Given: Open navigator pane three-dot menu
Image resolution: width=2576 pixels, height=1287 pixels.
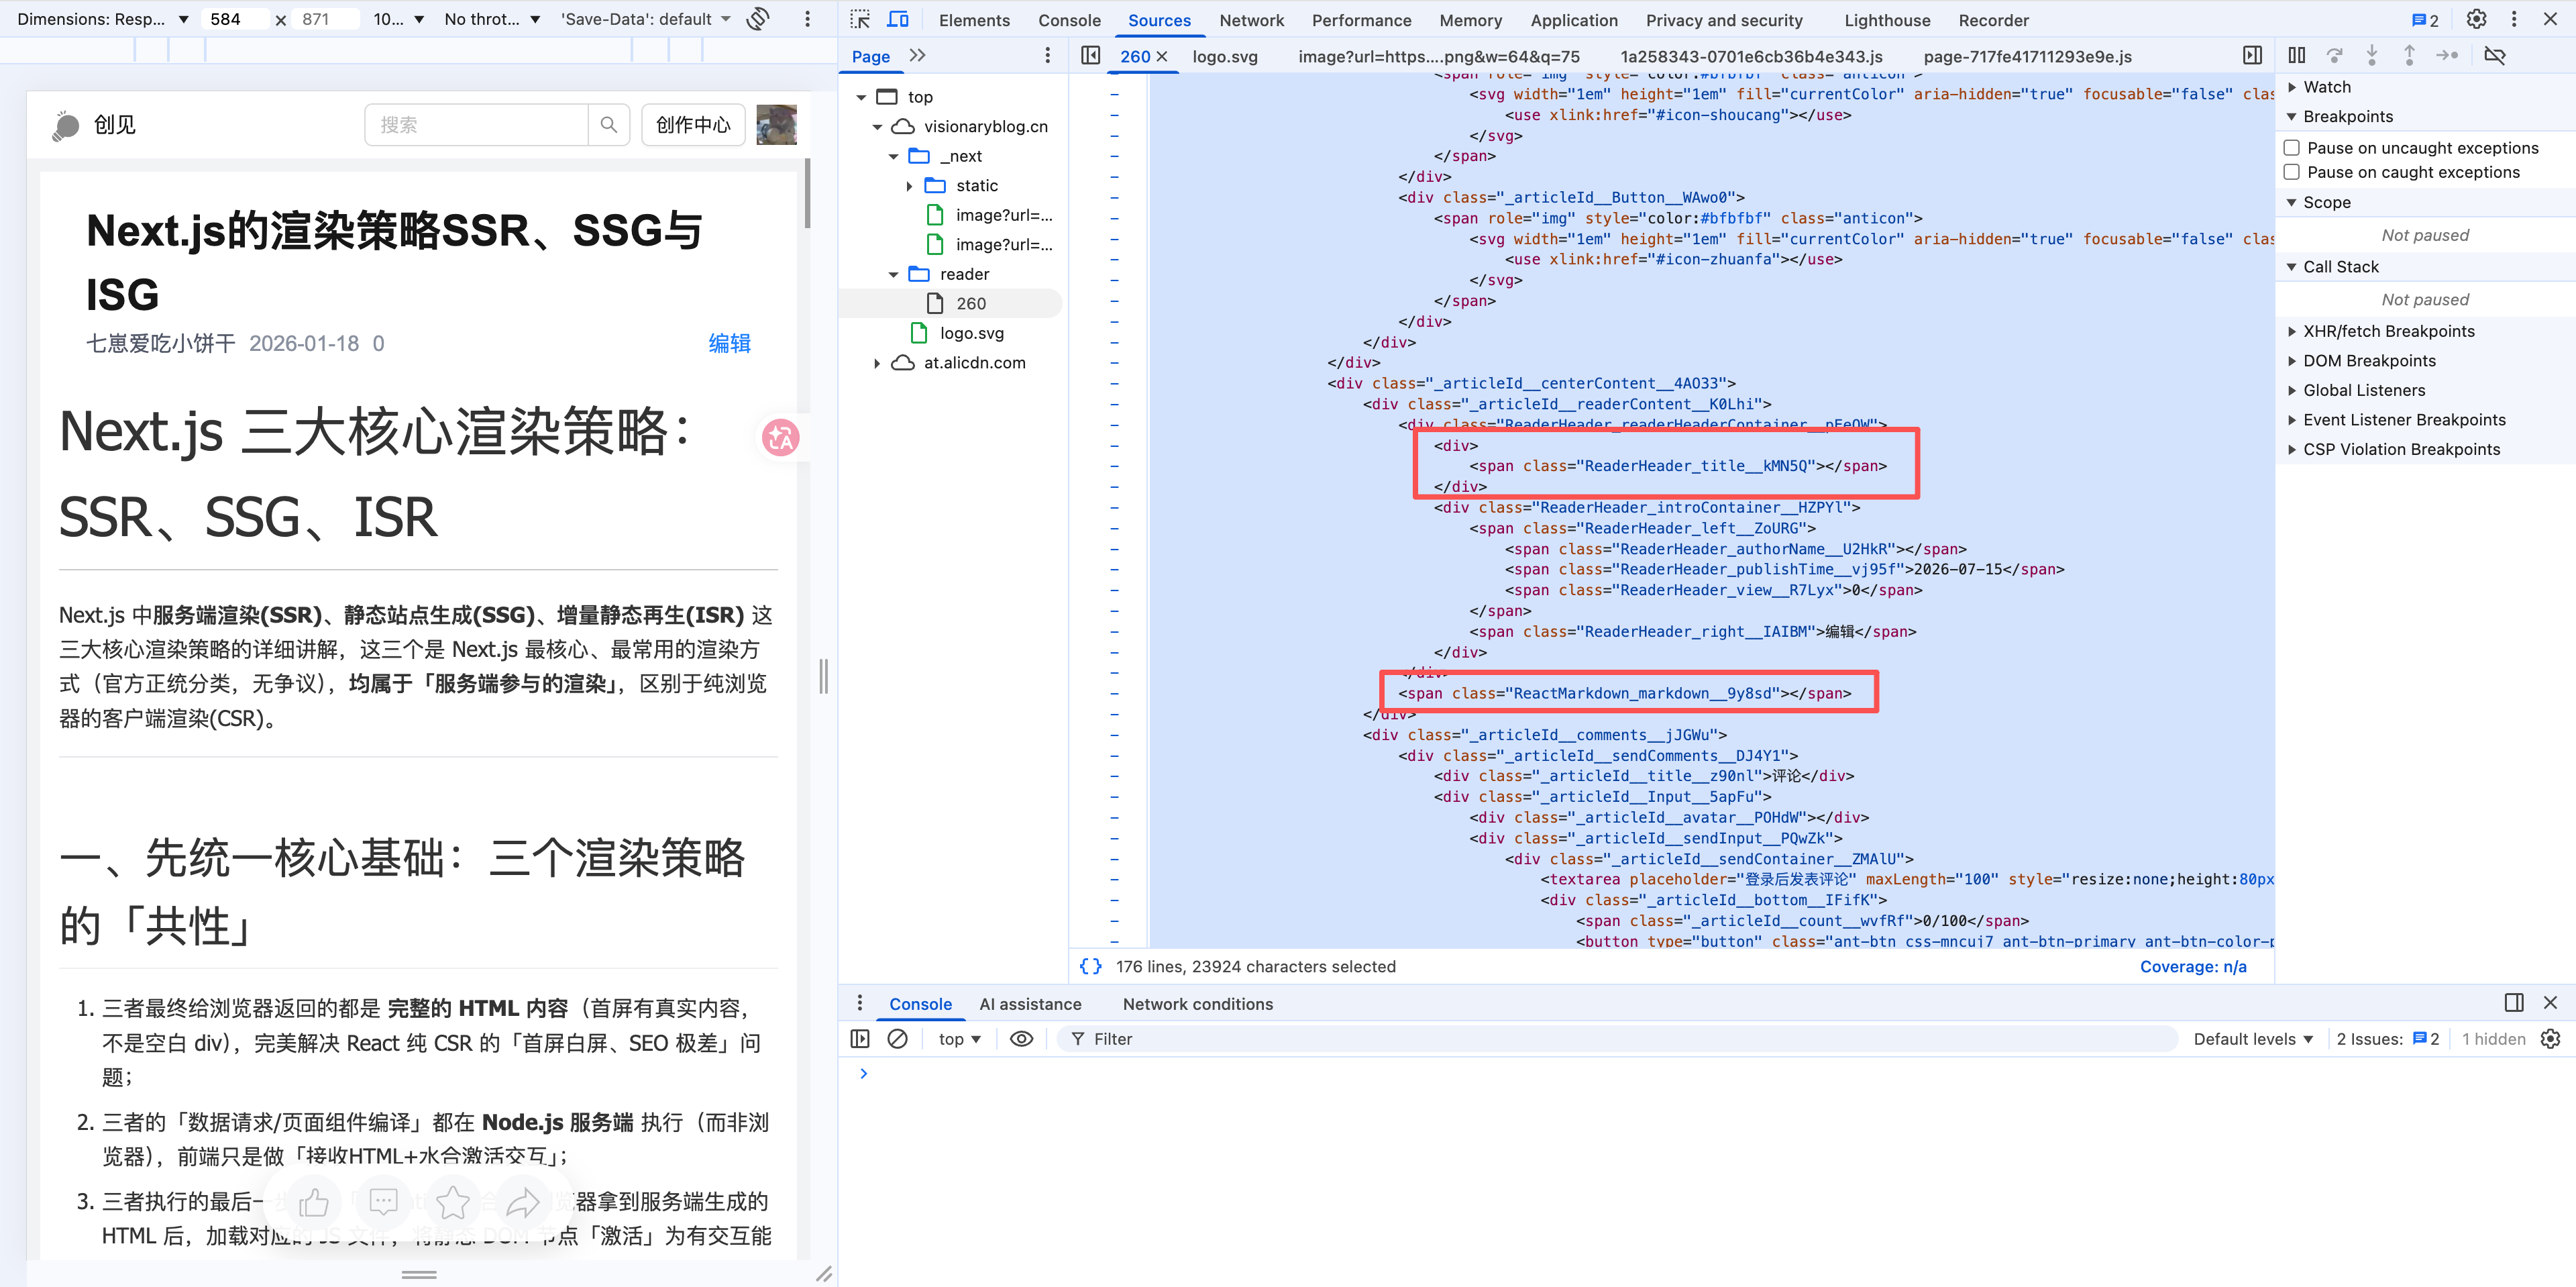Looking at the screenshot, I should 1047,56.
